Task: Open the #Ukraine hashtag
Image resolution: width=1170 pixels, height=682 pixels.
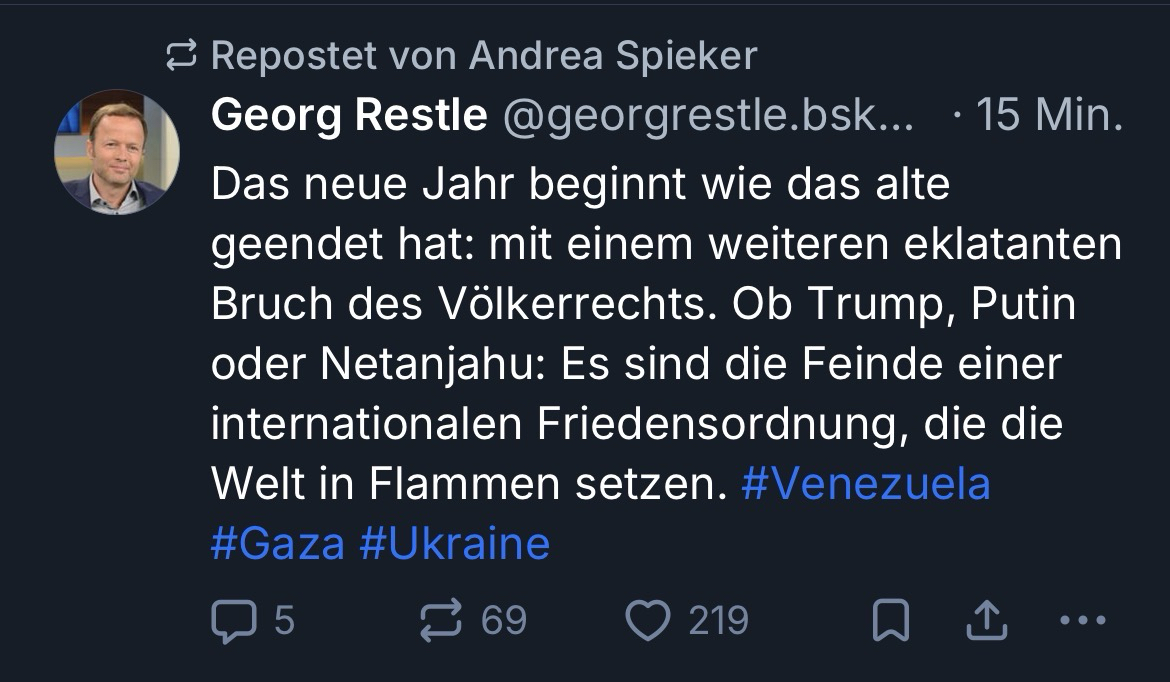Action: coord(454,544)
